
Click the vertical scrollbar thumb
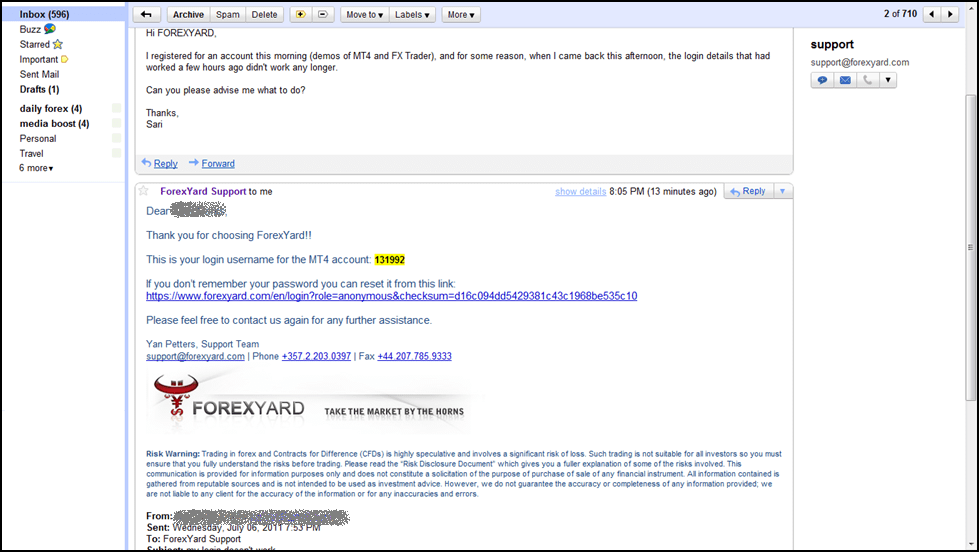click(x=970, y=247)
